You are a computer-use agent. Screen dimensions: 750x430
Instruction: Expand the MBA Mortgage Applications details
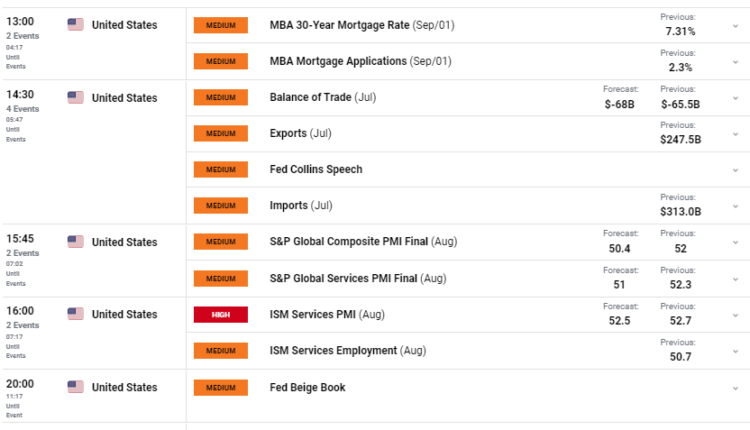tap(735, 61)
